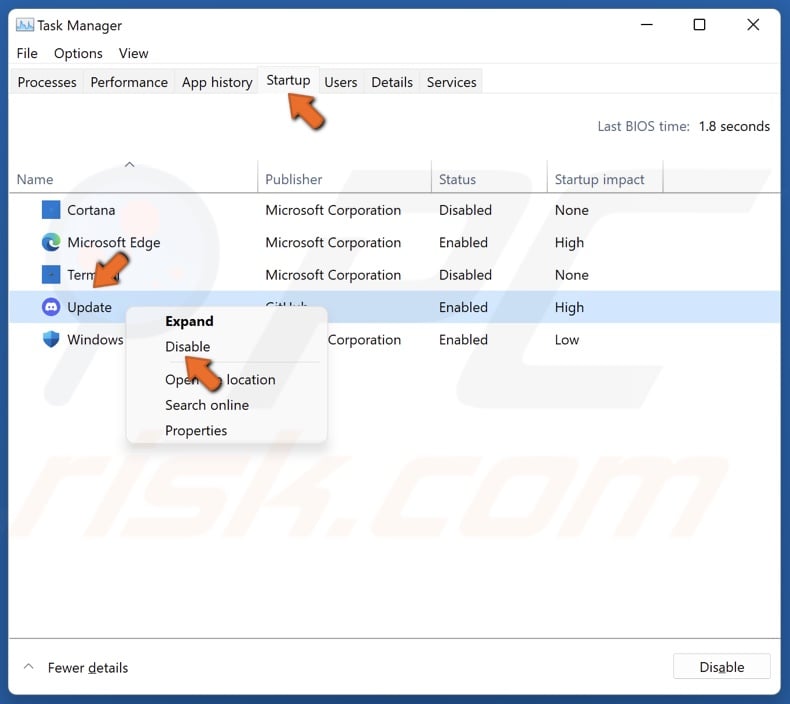This screenshot has height=704, width=790.
Task: Click the 1.8 seconds BIOS time value
Action: pyautogui.click(x=734, y=126)
